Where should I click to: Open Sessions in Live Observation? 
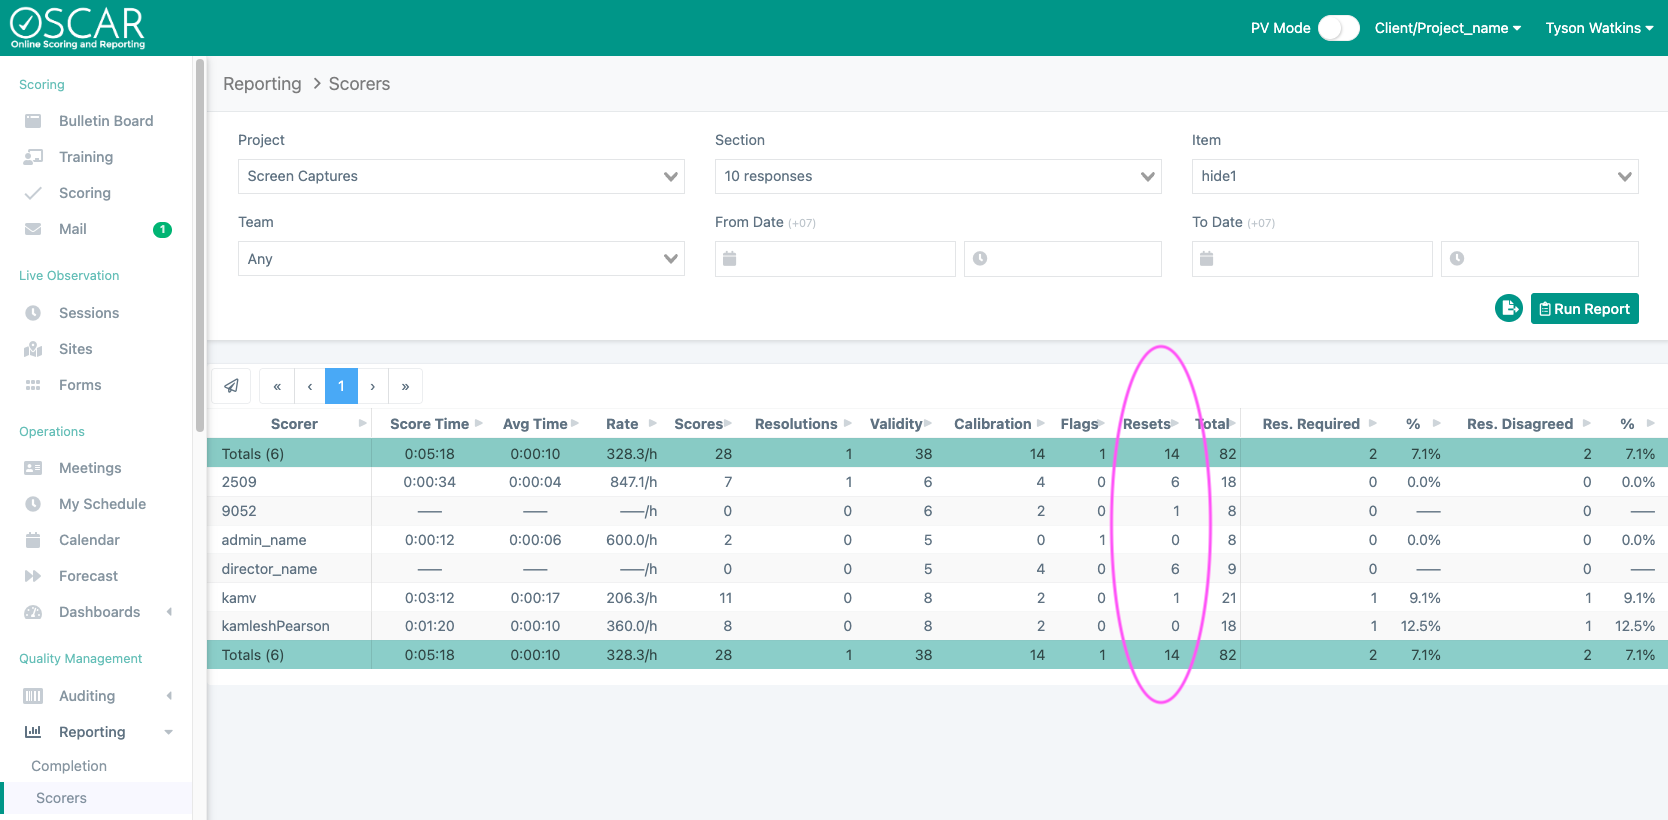point(88,313)
